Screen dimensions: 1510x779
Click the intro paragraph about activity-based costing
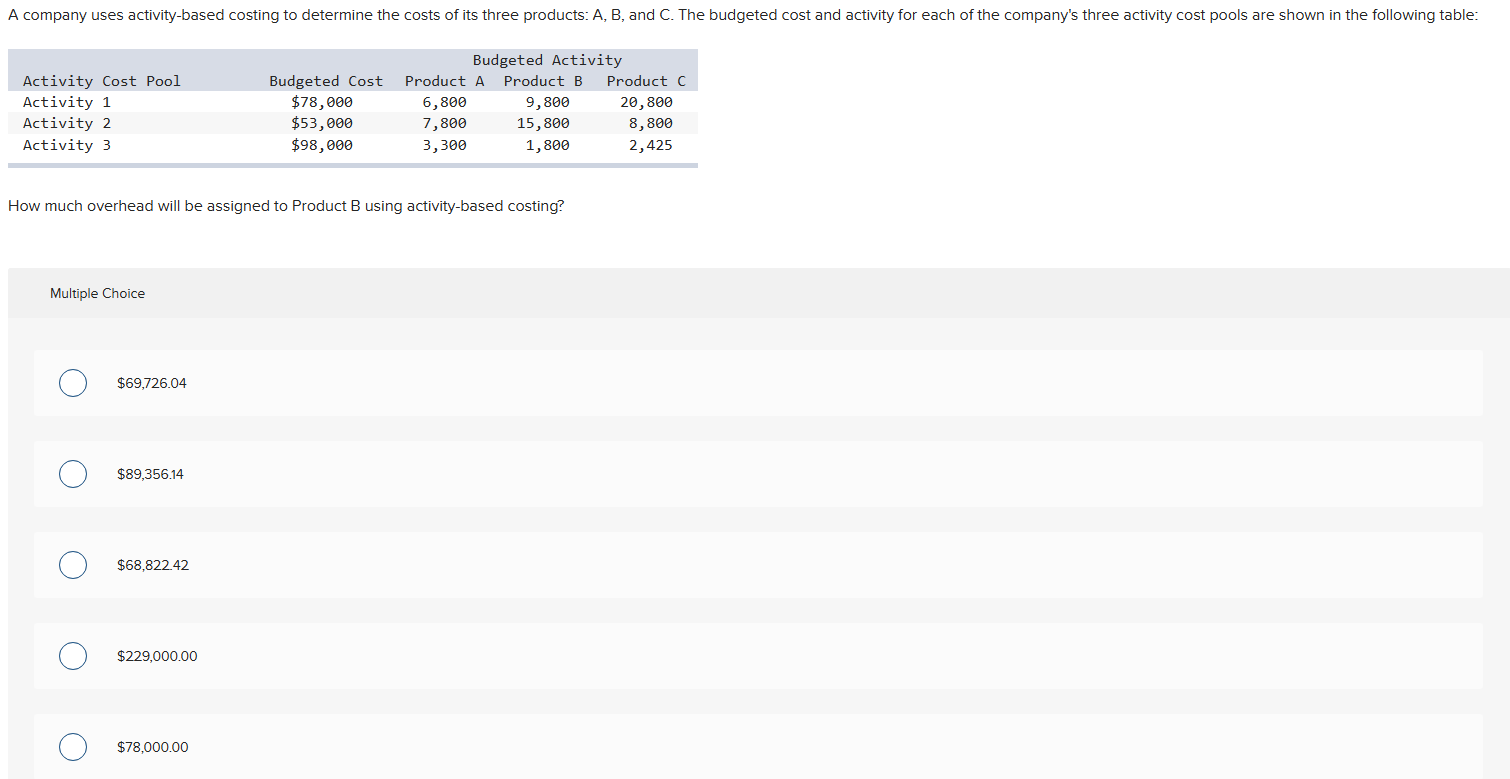click(743, 16)
